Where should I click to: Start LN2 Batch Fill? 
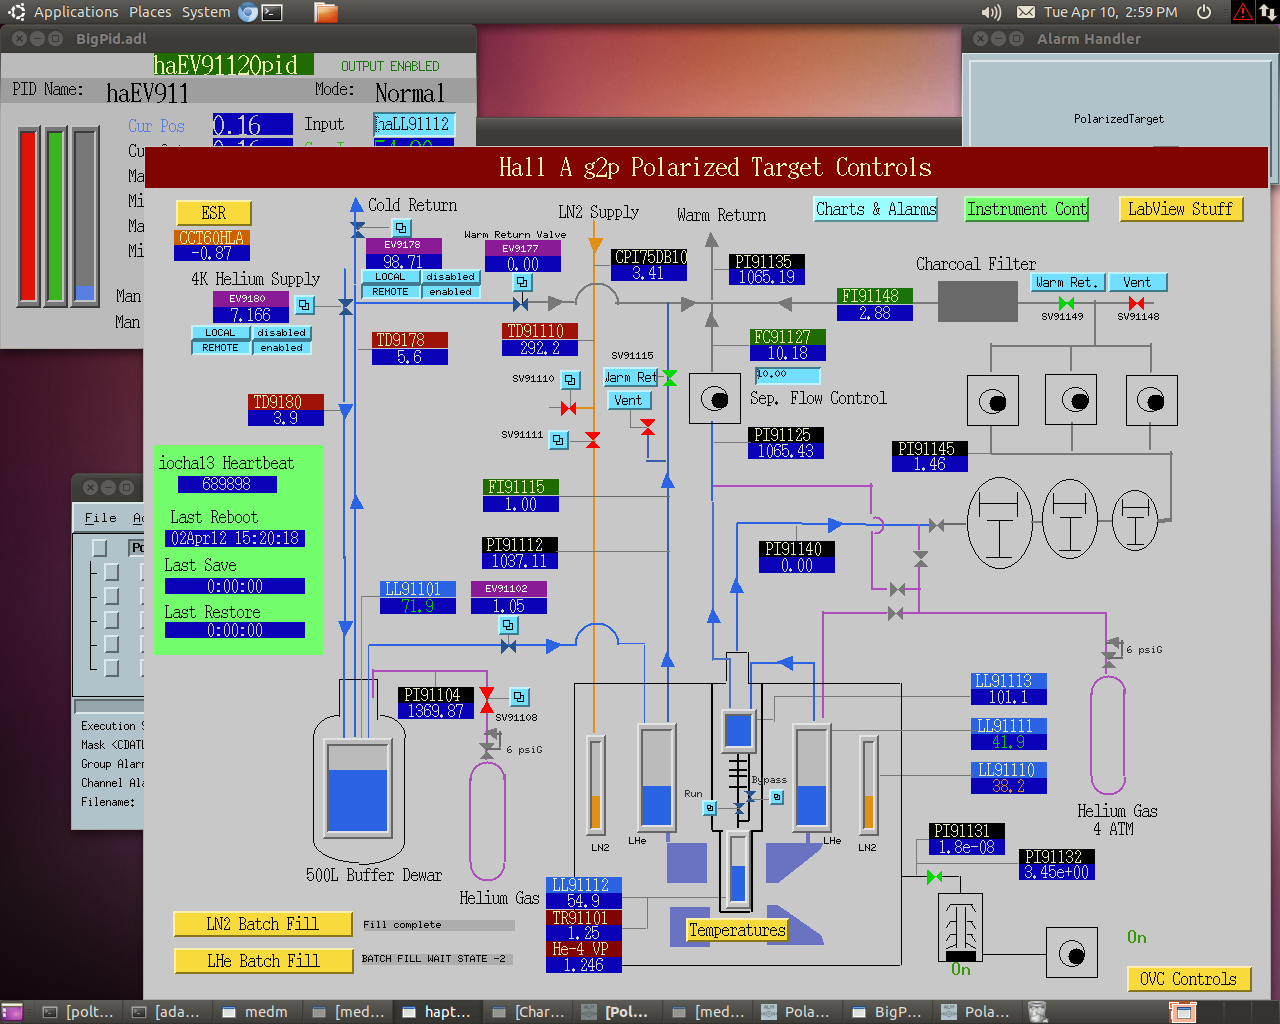pos(262,924)
